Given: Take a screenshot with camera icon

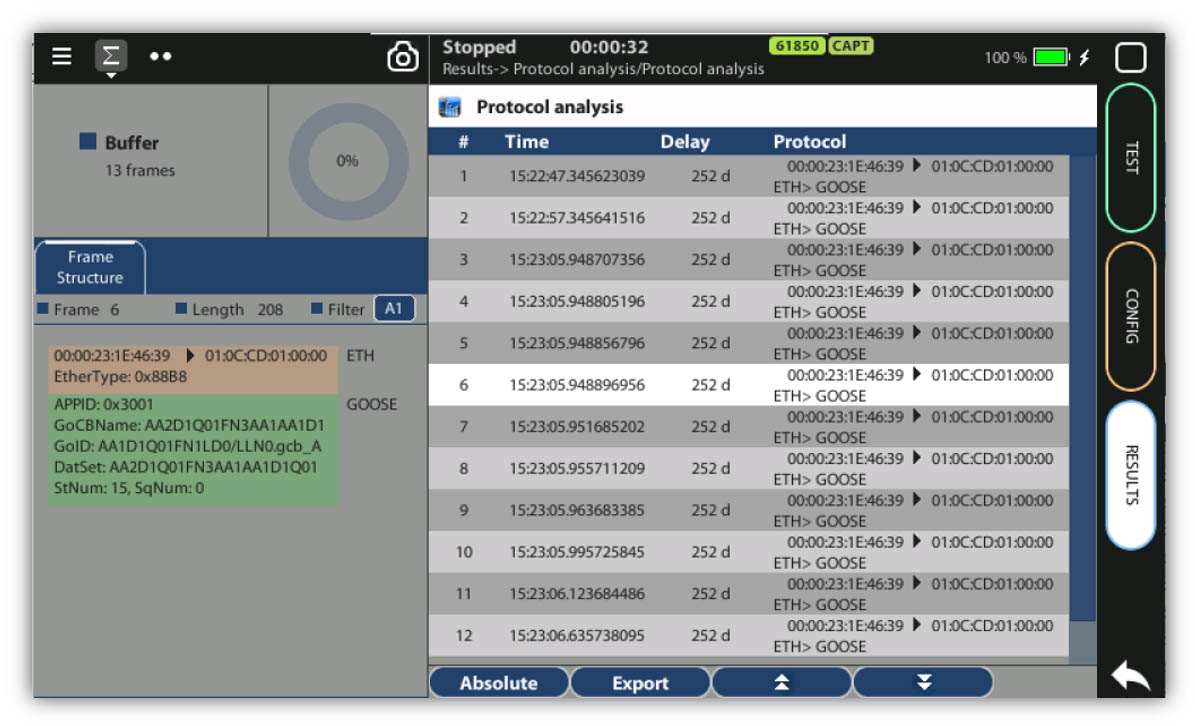Looking at the screenshot, I should coord(402,58).
